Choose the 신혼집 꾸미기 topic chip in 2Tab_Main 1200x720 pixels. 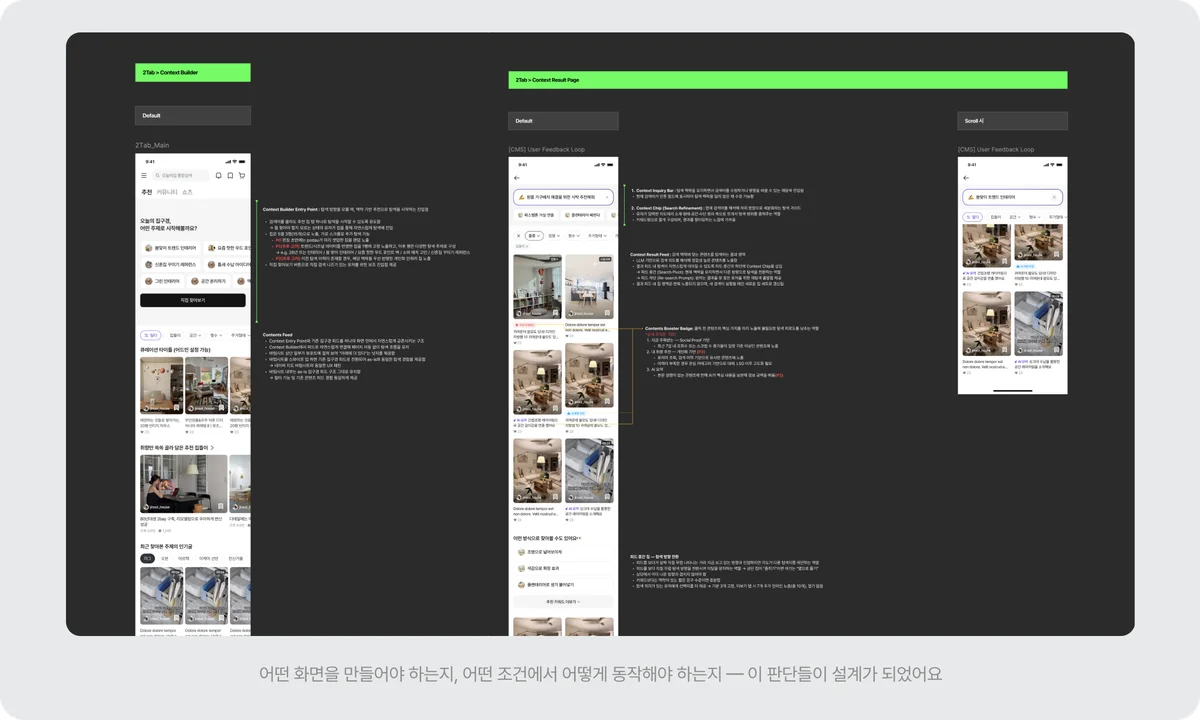(171, 264)
